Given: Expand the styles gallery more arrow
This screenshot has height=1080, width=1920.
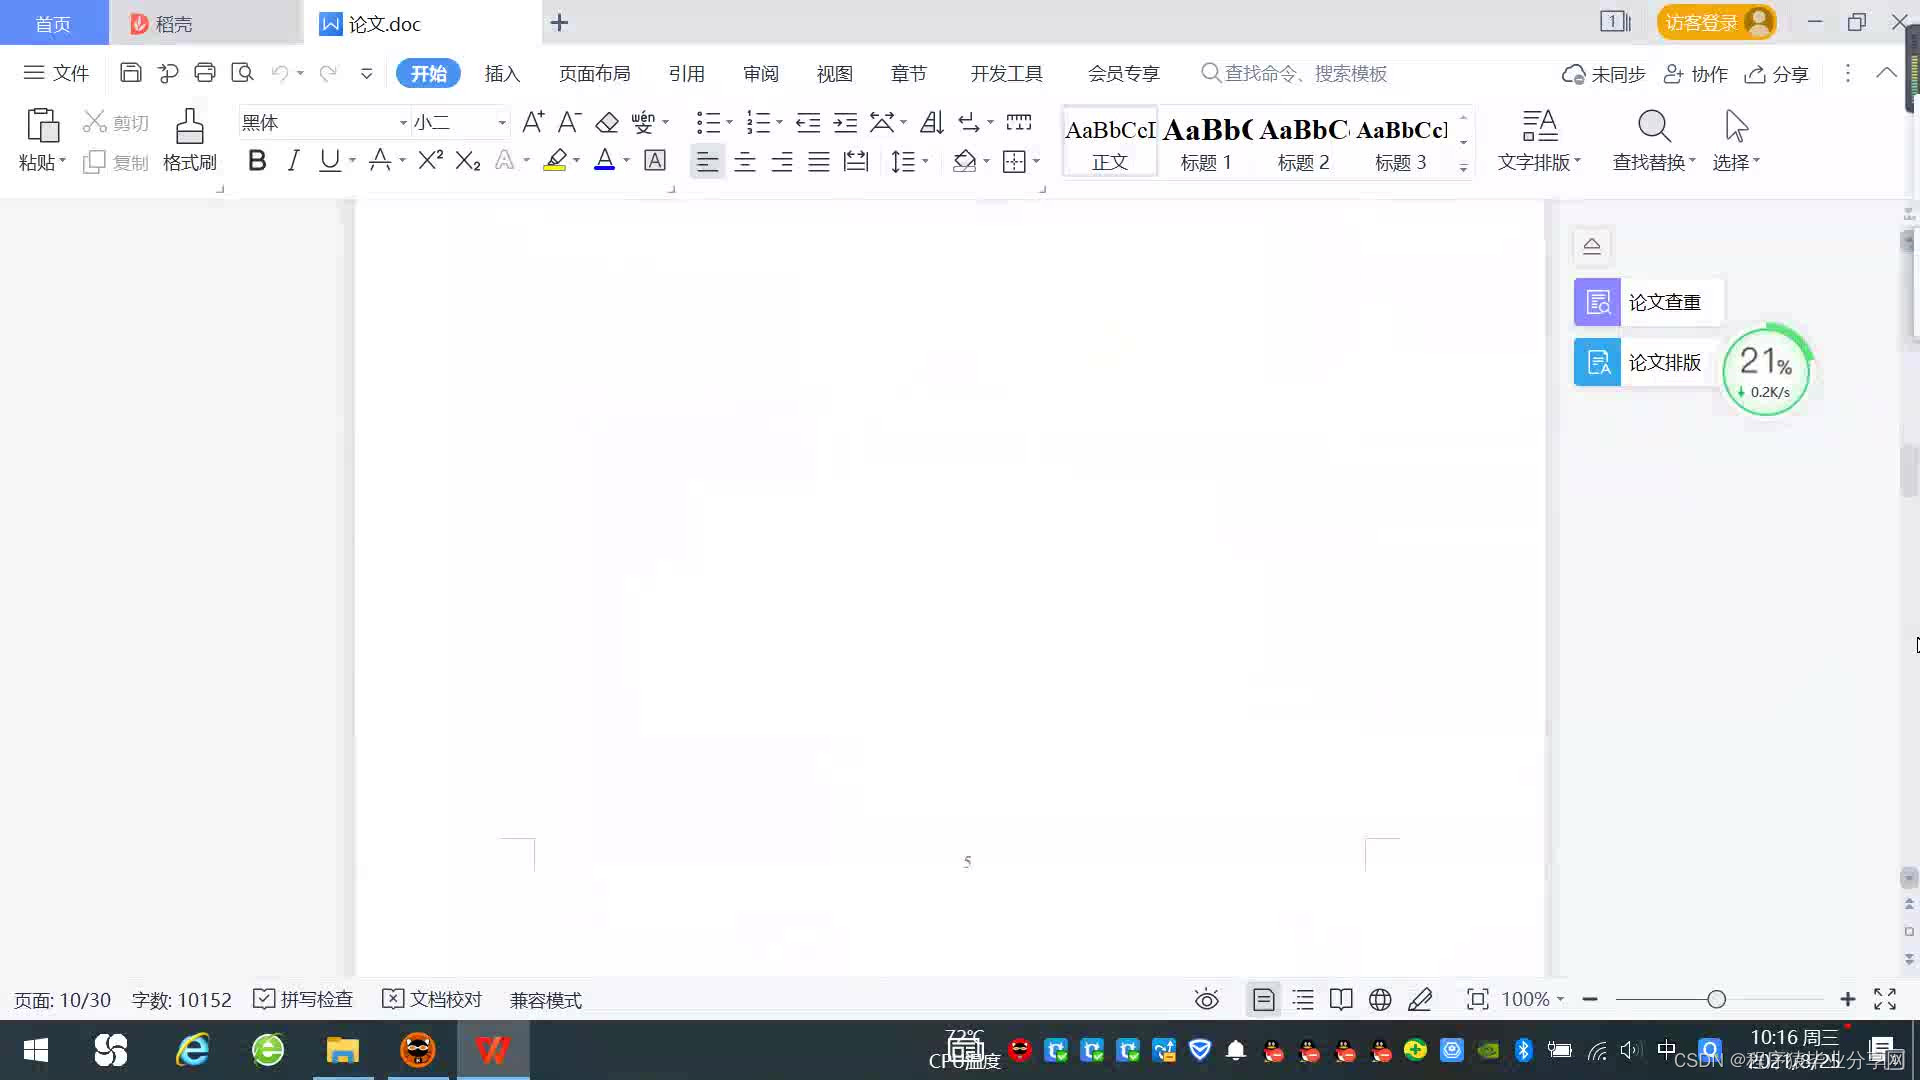Looking at the screenshot, I should (1463, 168).
